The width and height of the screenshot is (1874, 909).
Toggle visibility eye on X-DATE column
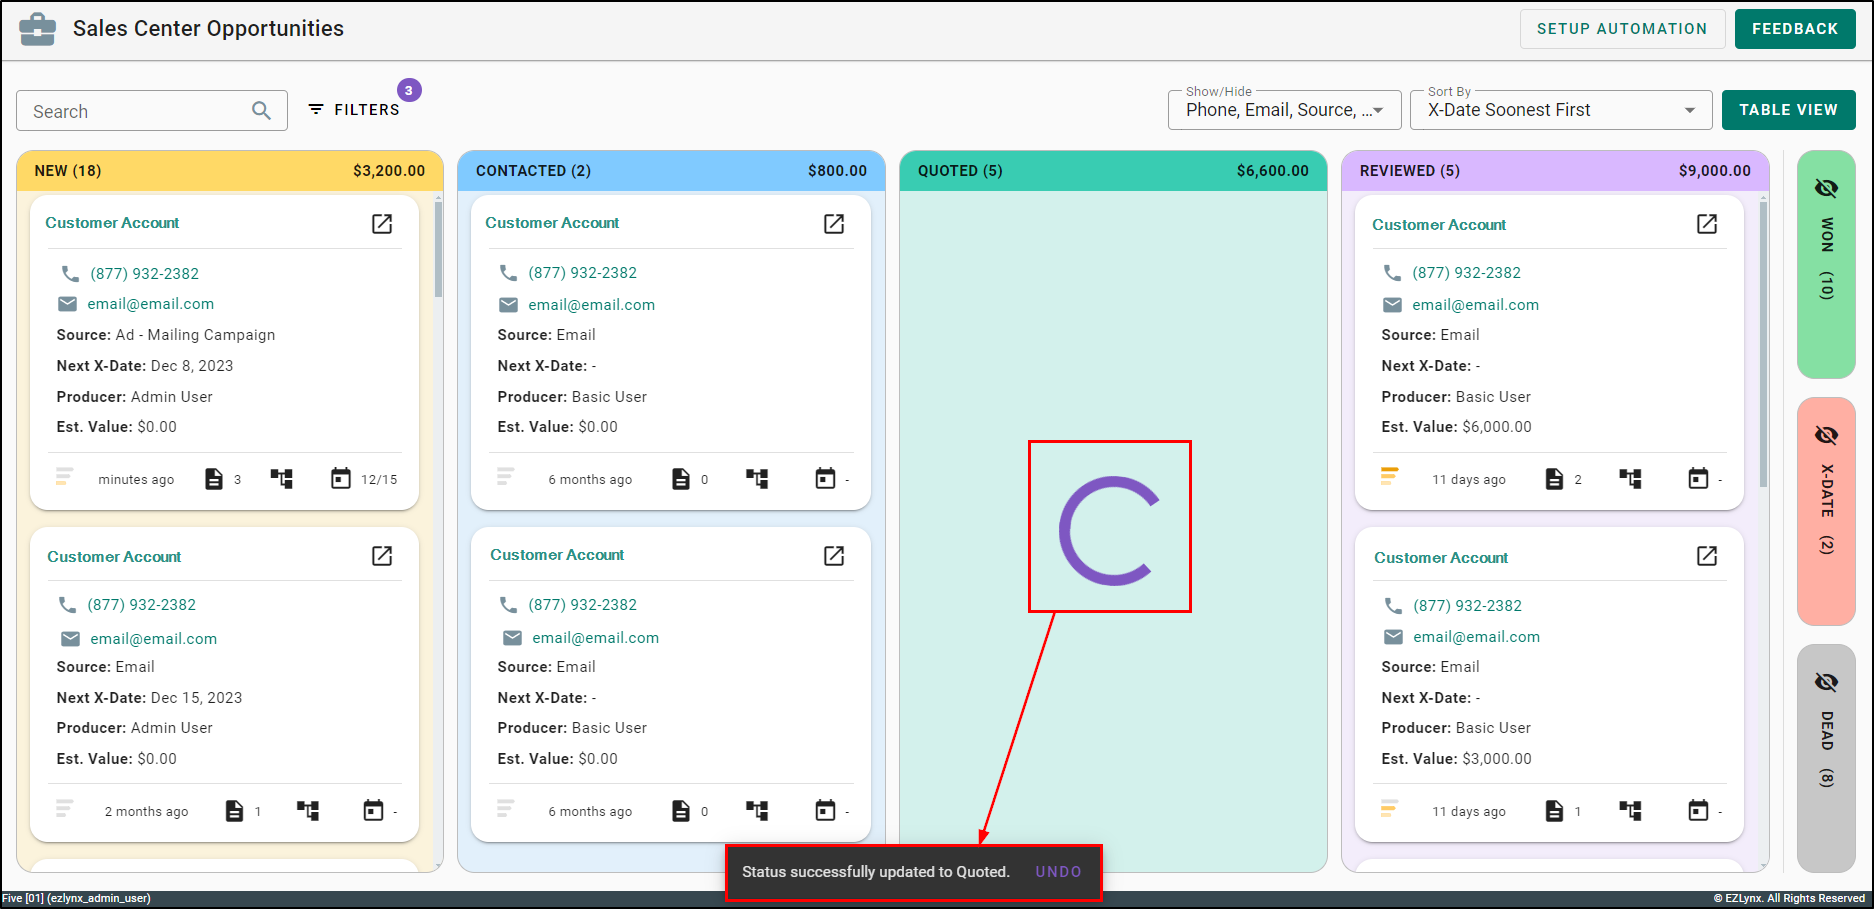click(1826, 435)
